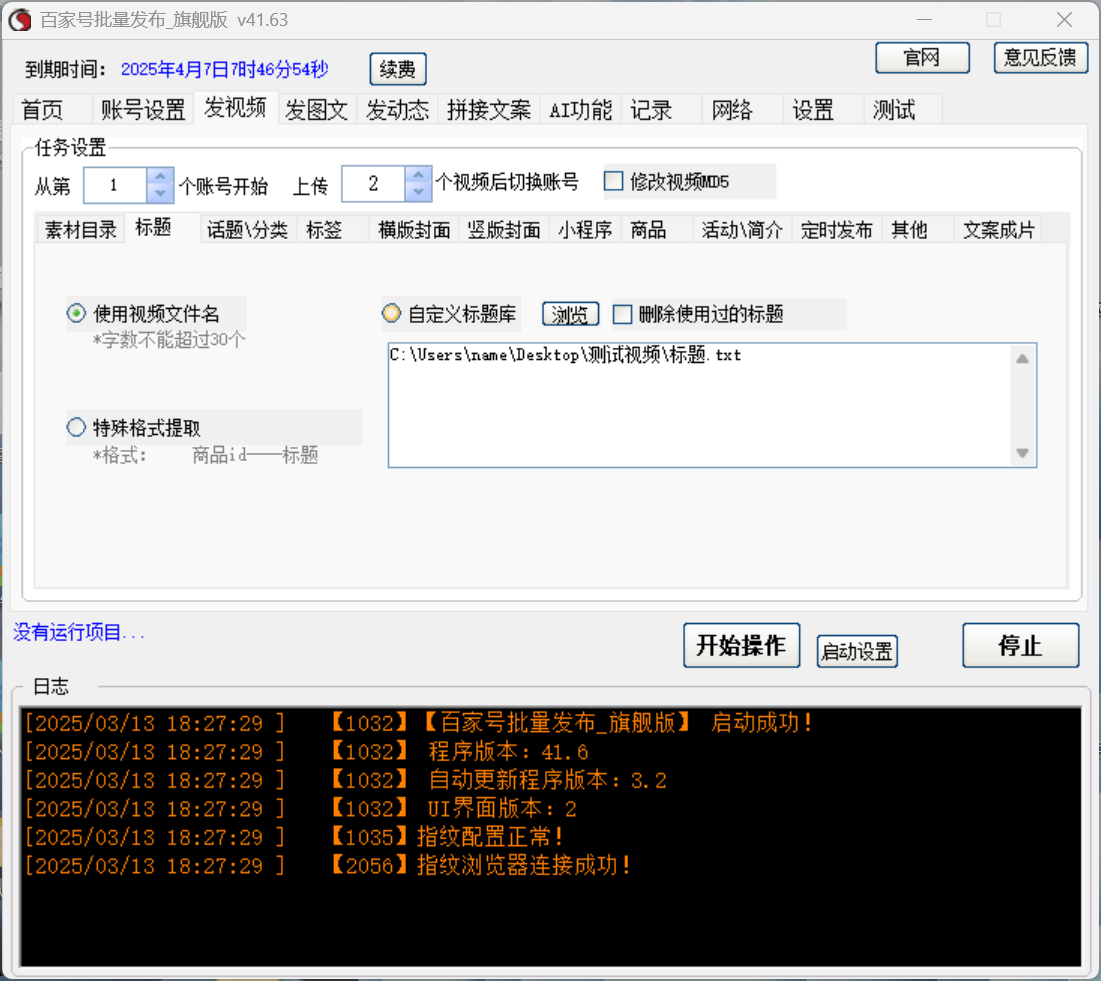Image resolution: width=1101 pixels, height=981 pixels.
Task: Click the videos-per-account upload count field
Action: click(374, 184)
